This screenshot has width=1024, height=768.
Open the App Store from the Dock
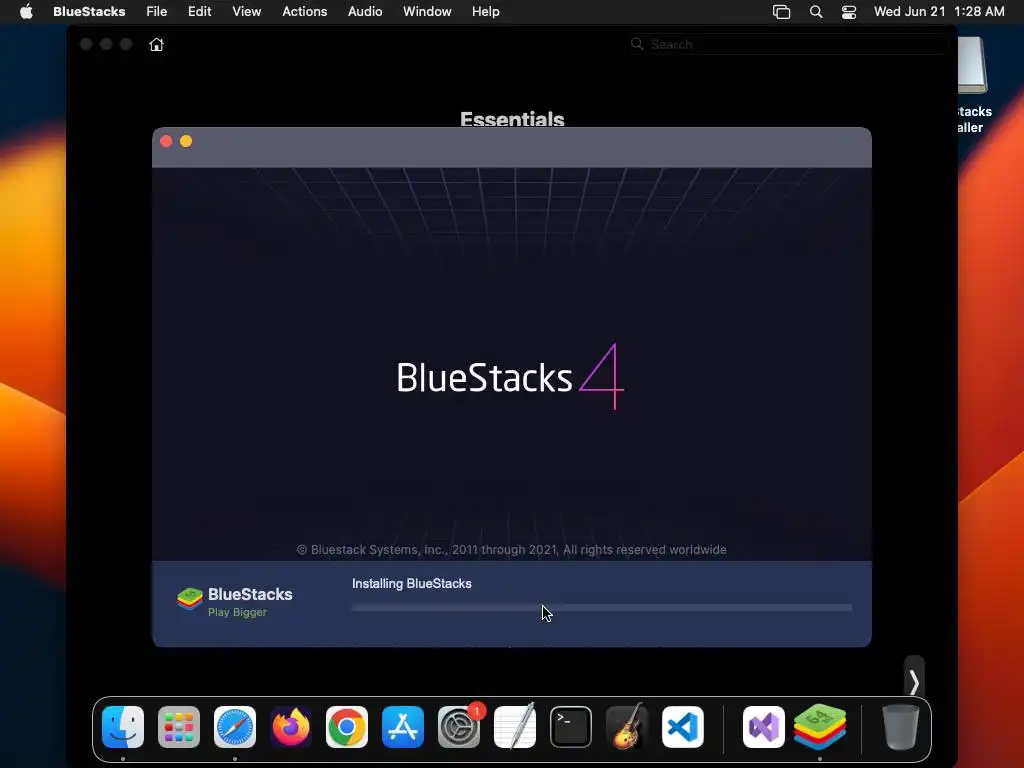point(403,727)
